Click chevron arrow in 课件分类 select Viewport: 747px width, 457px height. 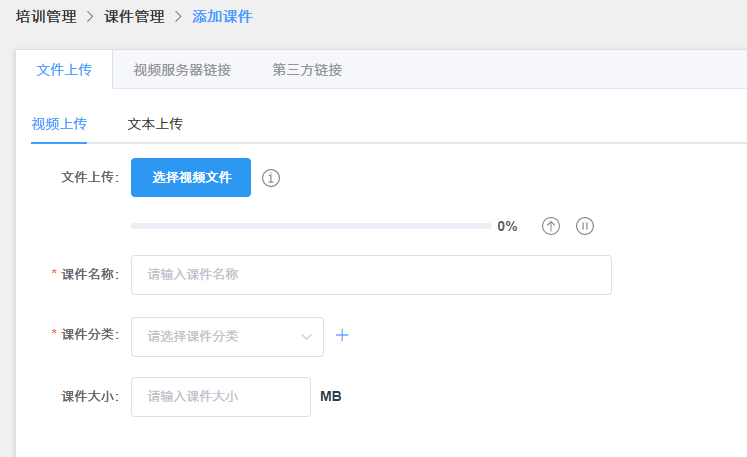pyautogui.click(x=306, y=337)
